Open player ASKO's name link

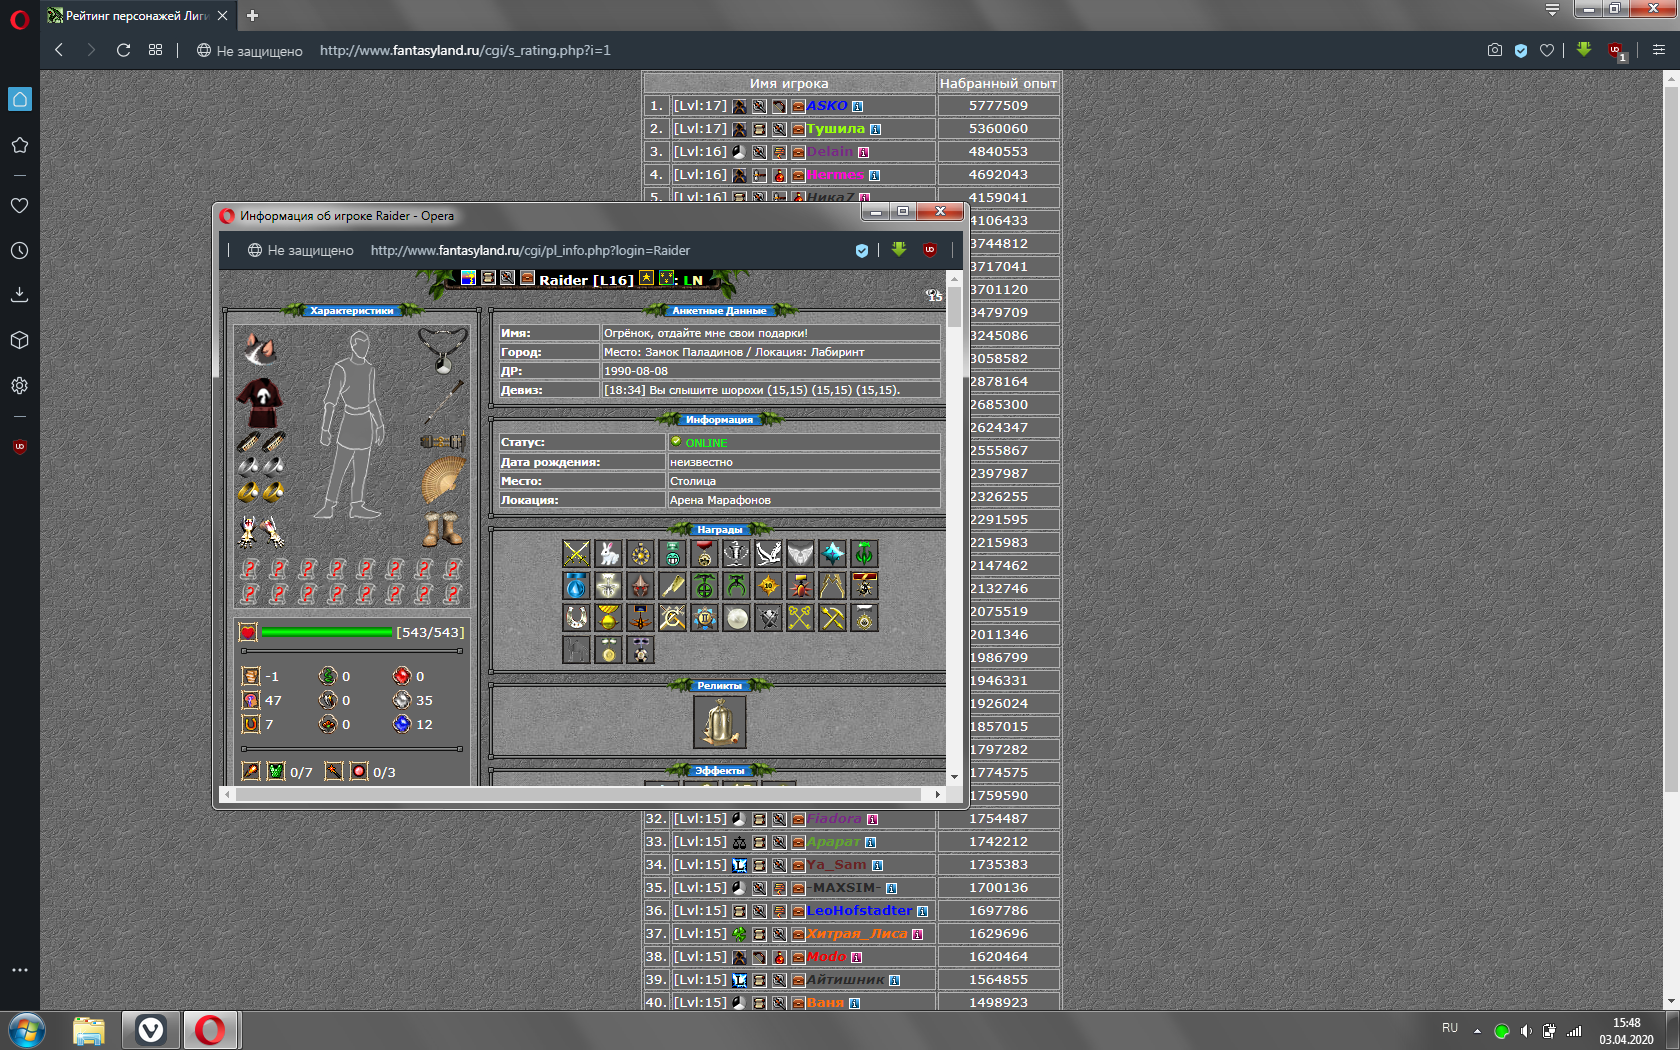(x=827, y=106)
